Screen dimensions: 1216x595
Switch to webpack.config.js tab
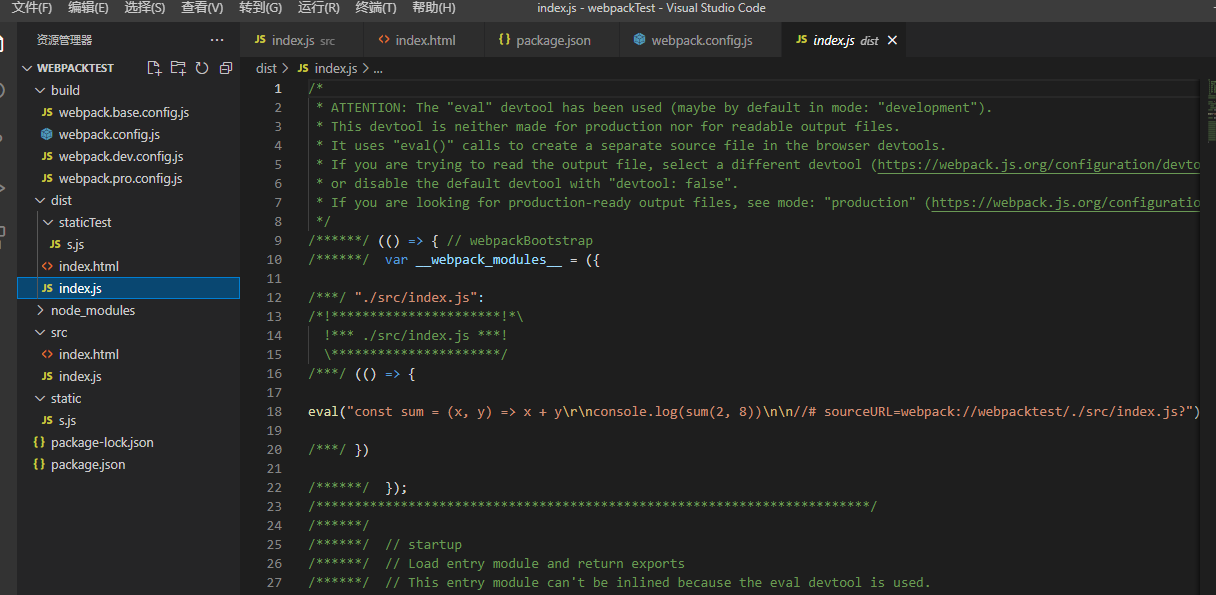pos(699,40)
